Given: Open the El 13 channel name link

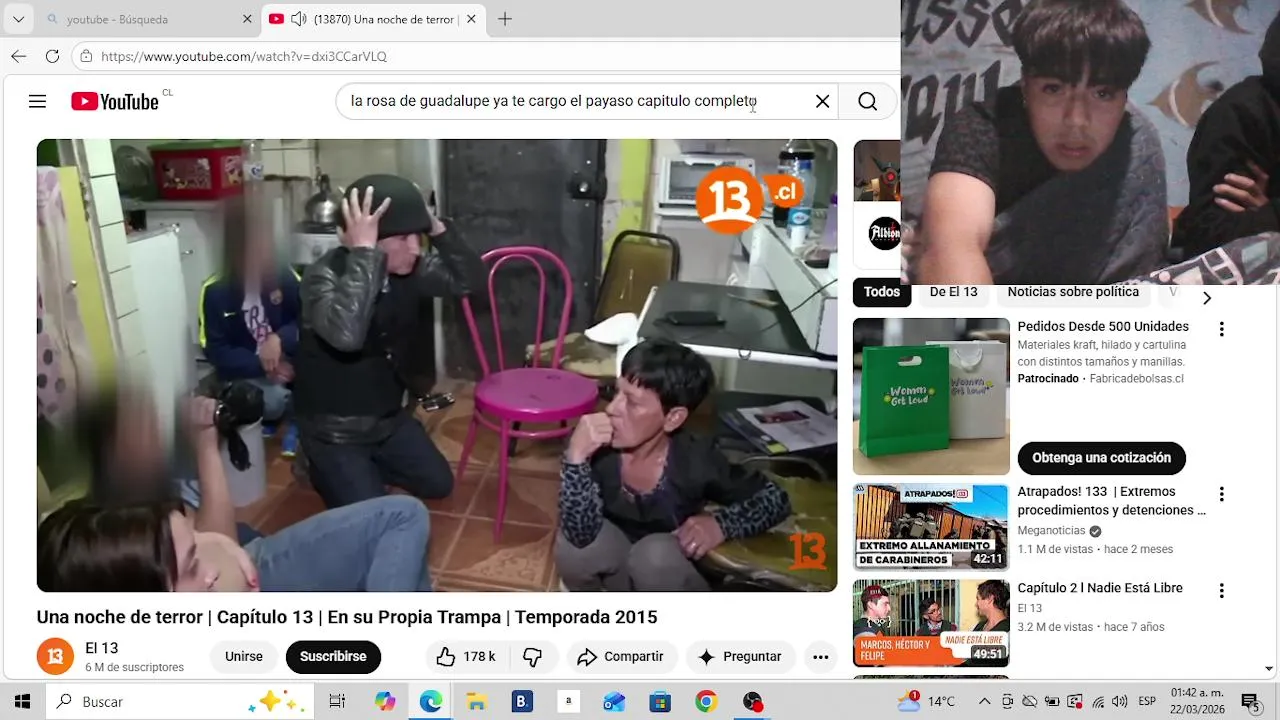Looking at the screenshot, I should coord(102,648).
